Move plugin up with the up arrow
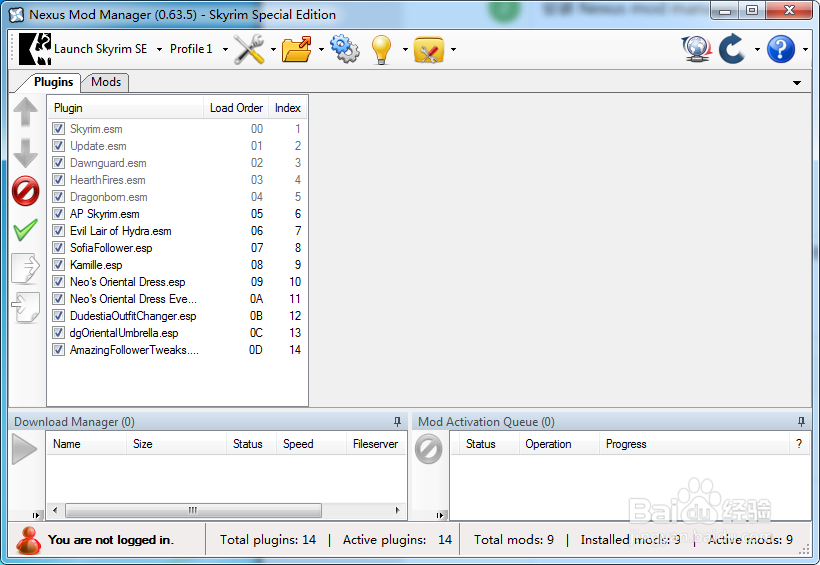 pyautogui.click(x=26, y=111)
